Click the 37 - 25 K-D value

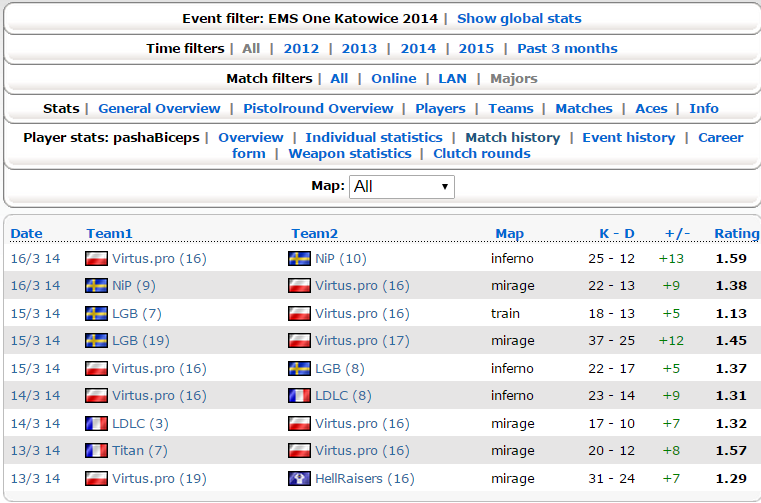612,341
